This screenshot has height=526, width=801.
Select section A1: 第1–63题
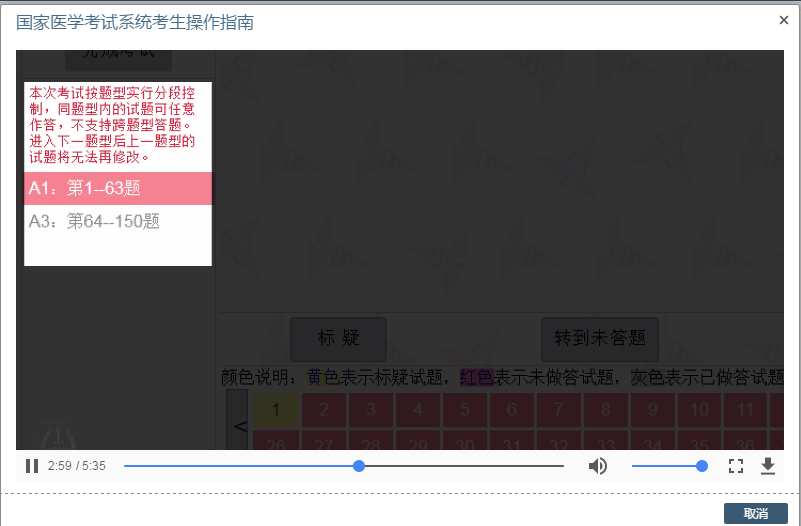tap(118, 188)
